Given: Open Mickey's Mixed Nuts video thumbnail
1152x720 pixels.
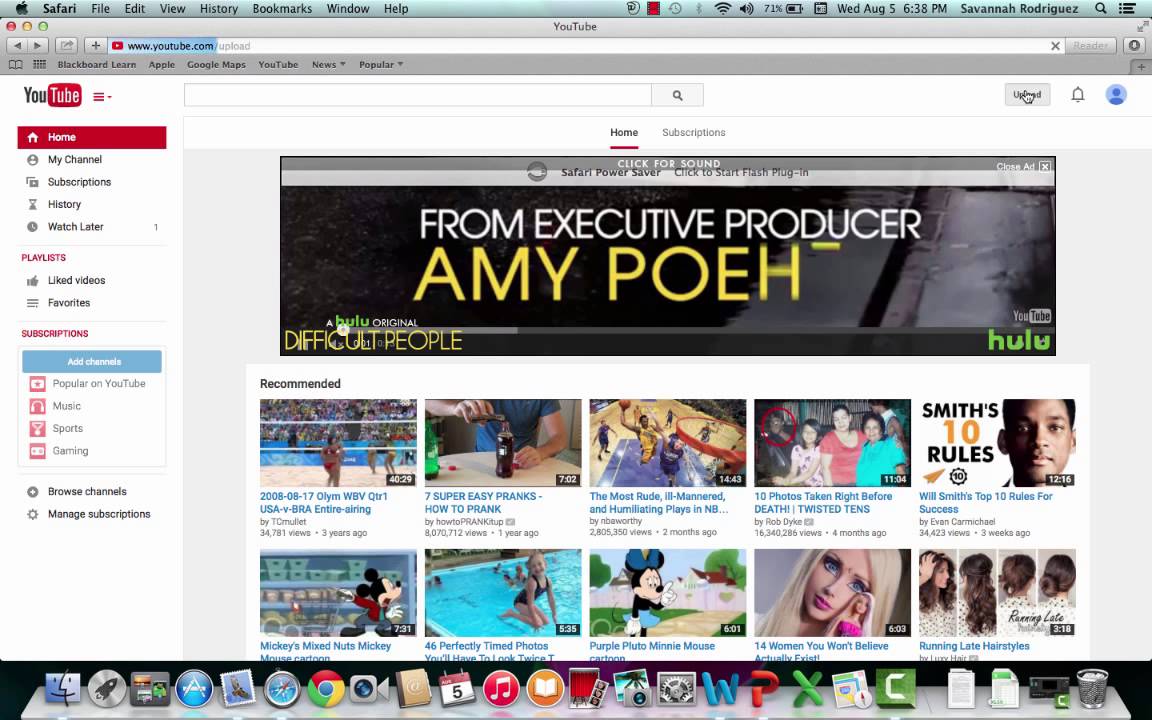Looking at the screenshot, I should point(338,593).
